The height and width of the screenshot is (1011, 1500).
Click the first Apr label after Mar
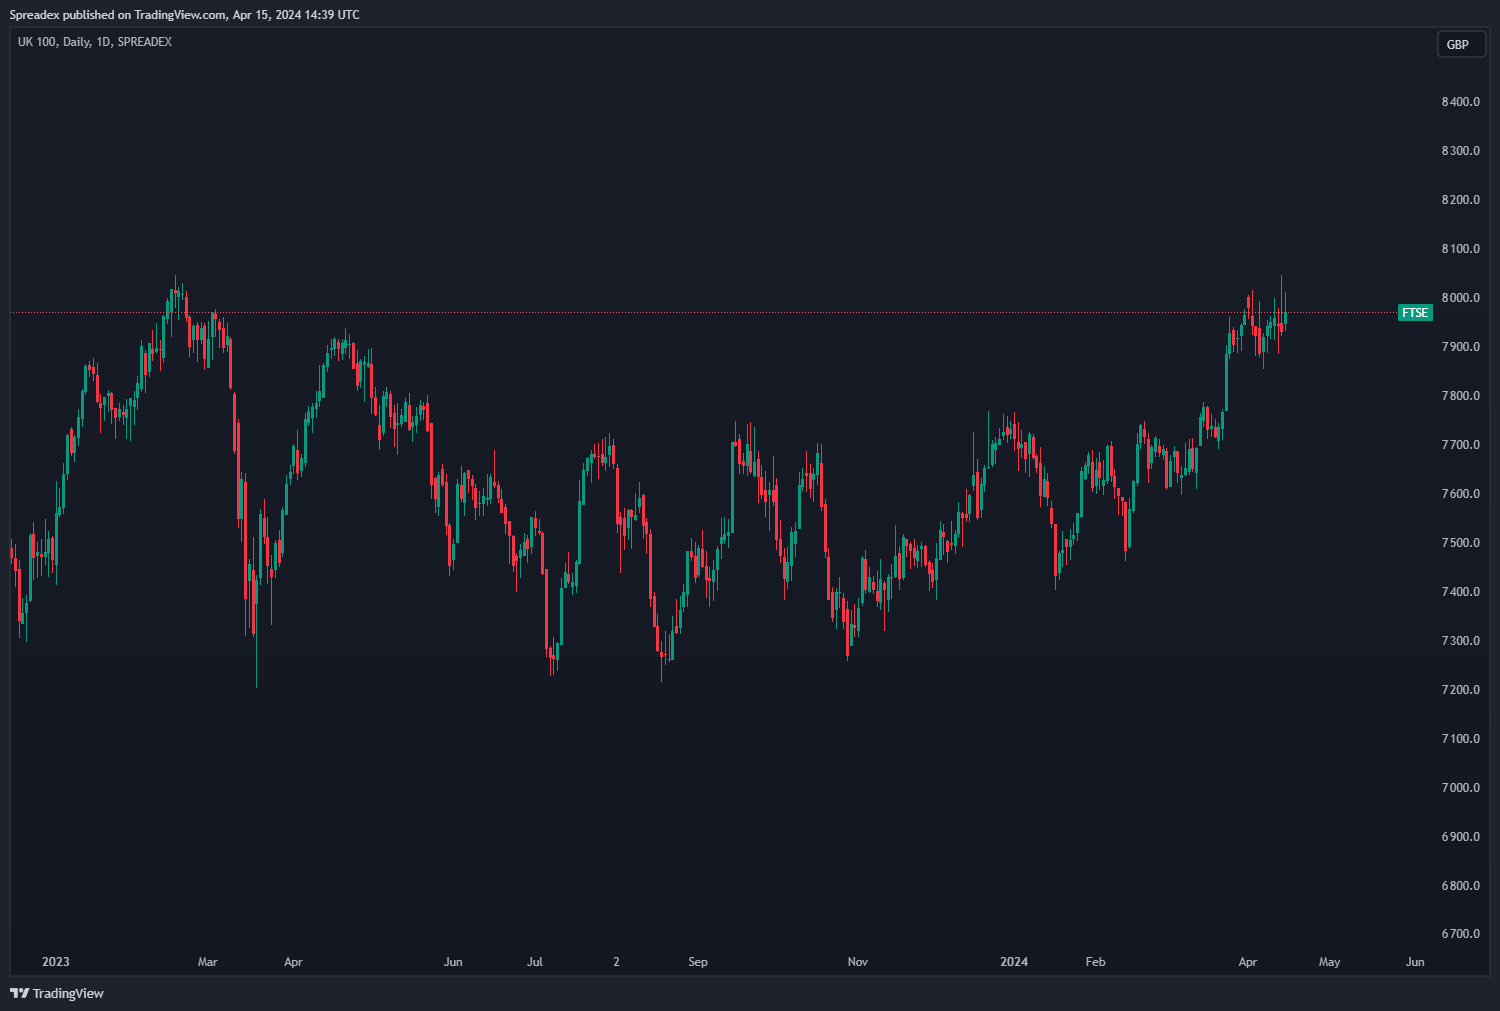(293, 962)
